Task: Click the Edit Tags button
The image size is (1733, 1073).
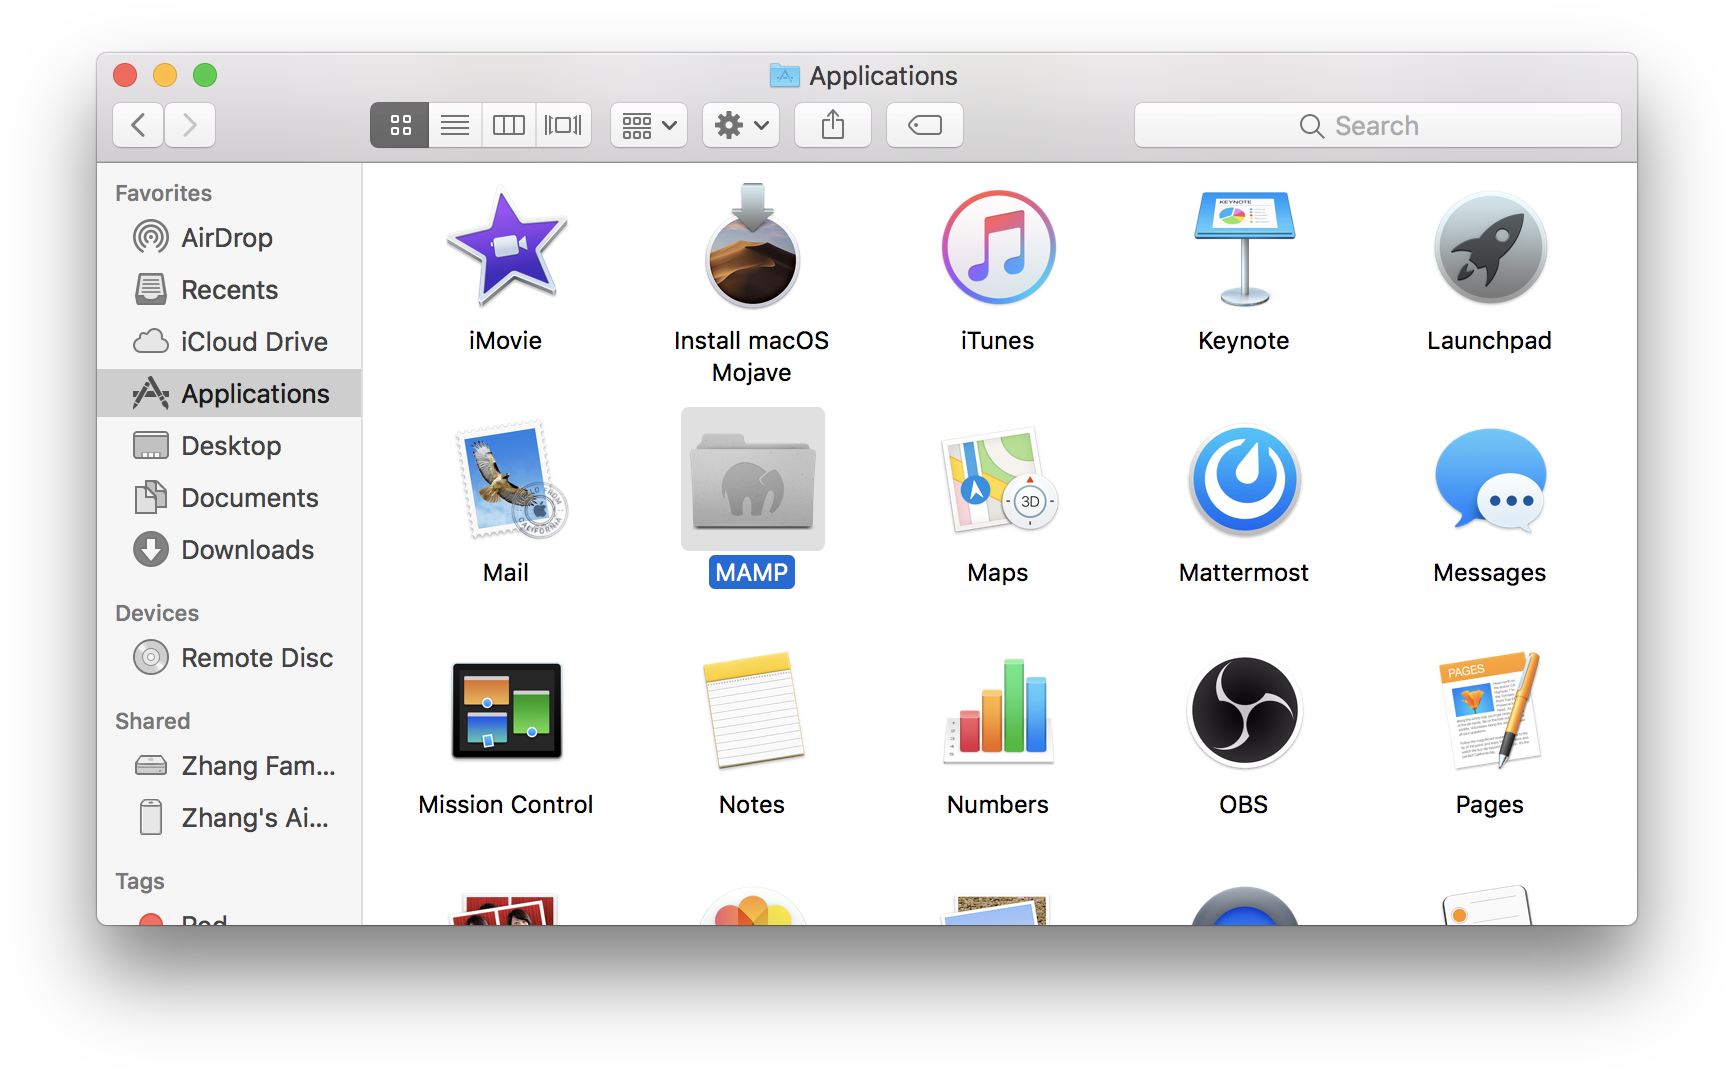Action: [x=925, y=125]
